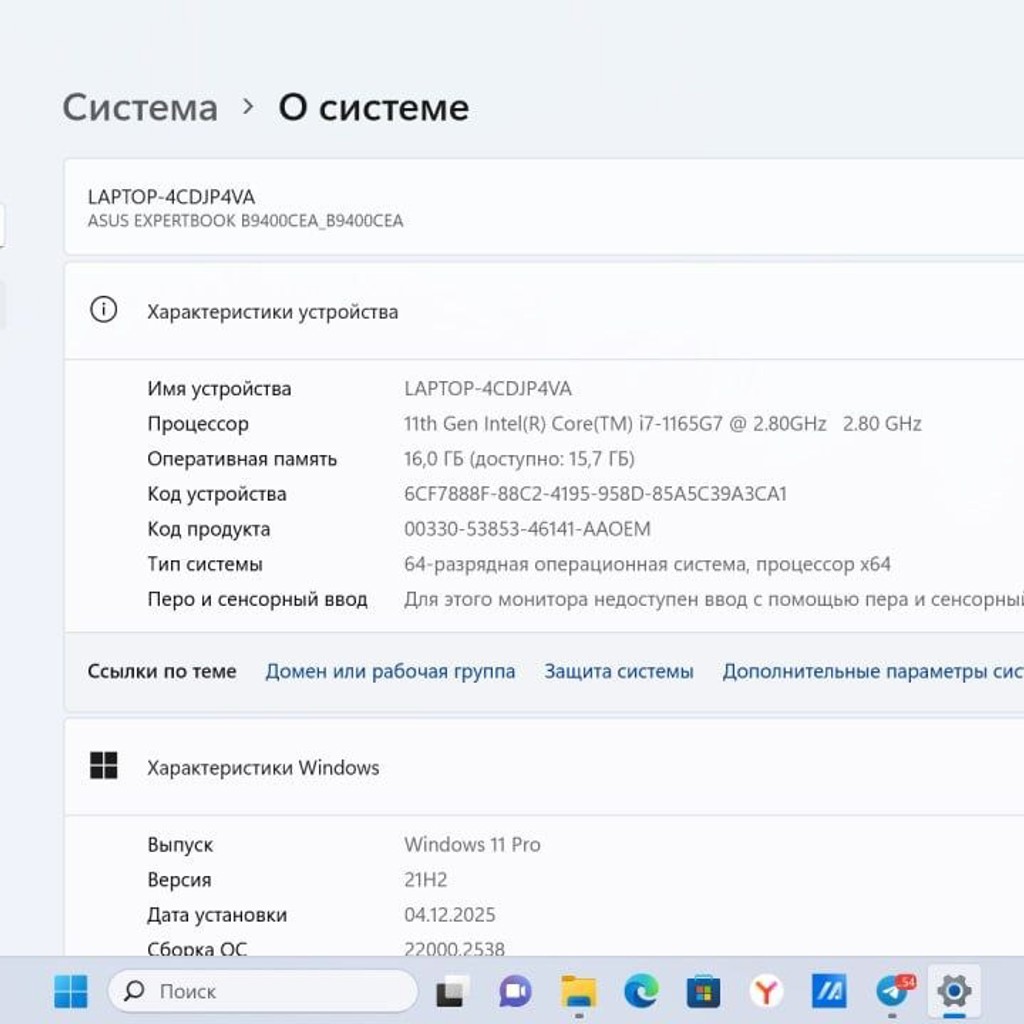Collapse the Характеристики устройства section
This screenshot has width=1024, height=1024.
click(x=544, y=311)
